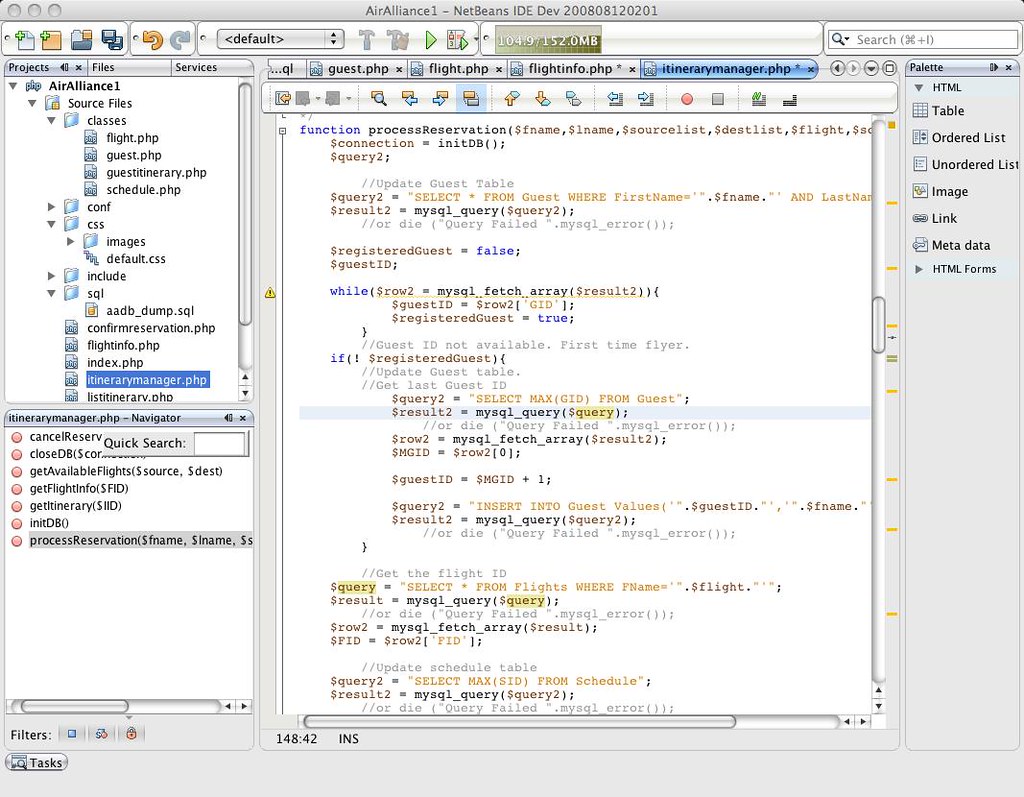This screenshot has width=1024, height=797.
Task: Click the editor Find Selection magnifier icon
Action: pos(378,99)
